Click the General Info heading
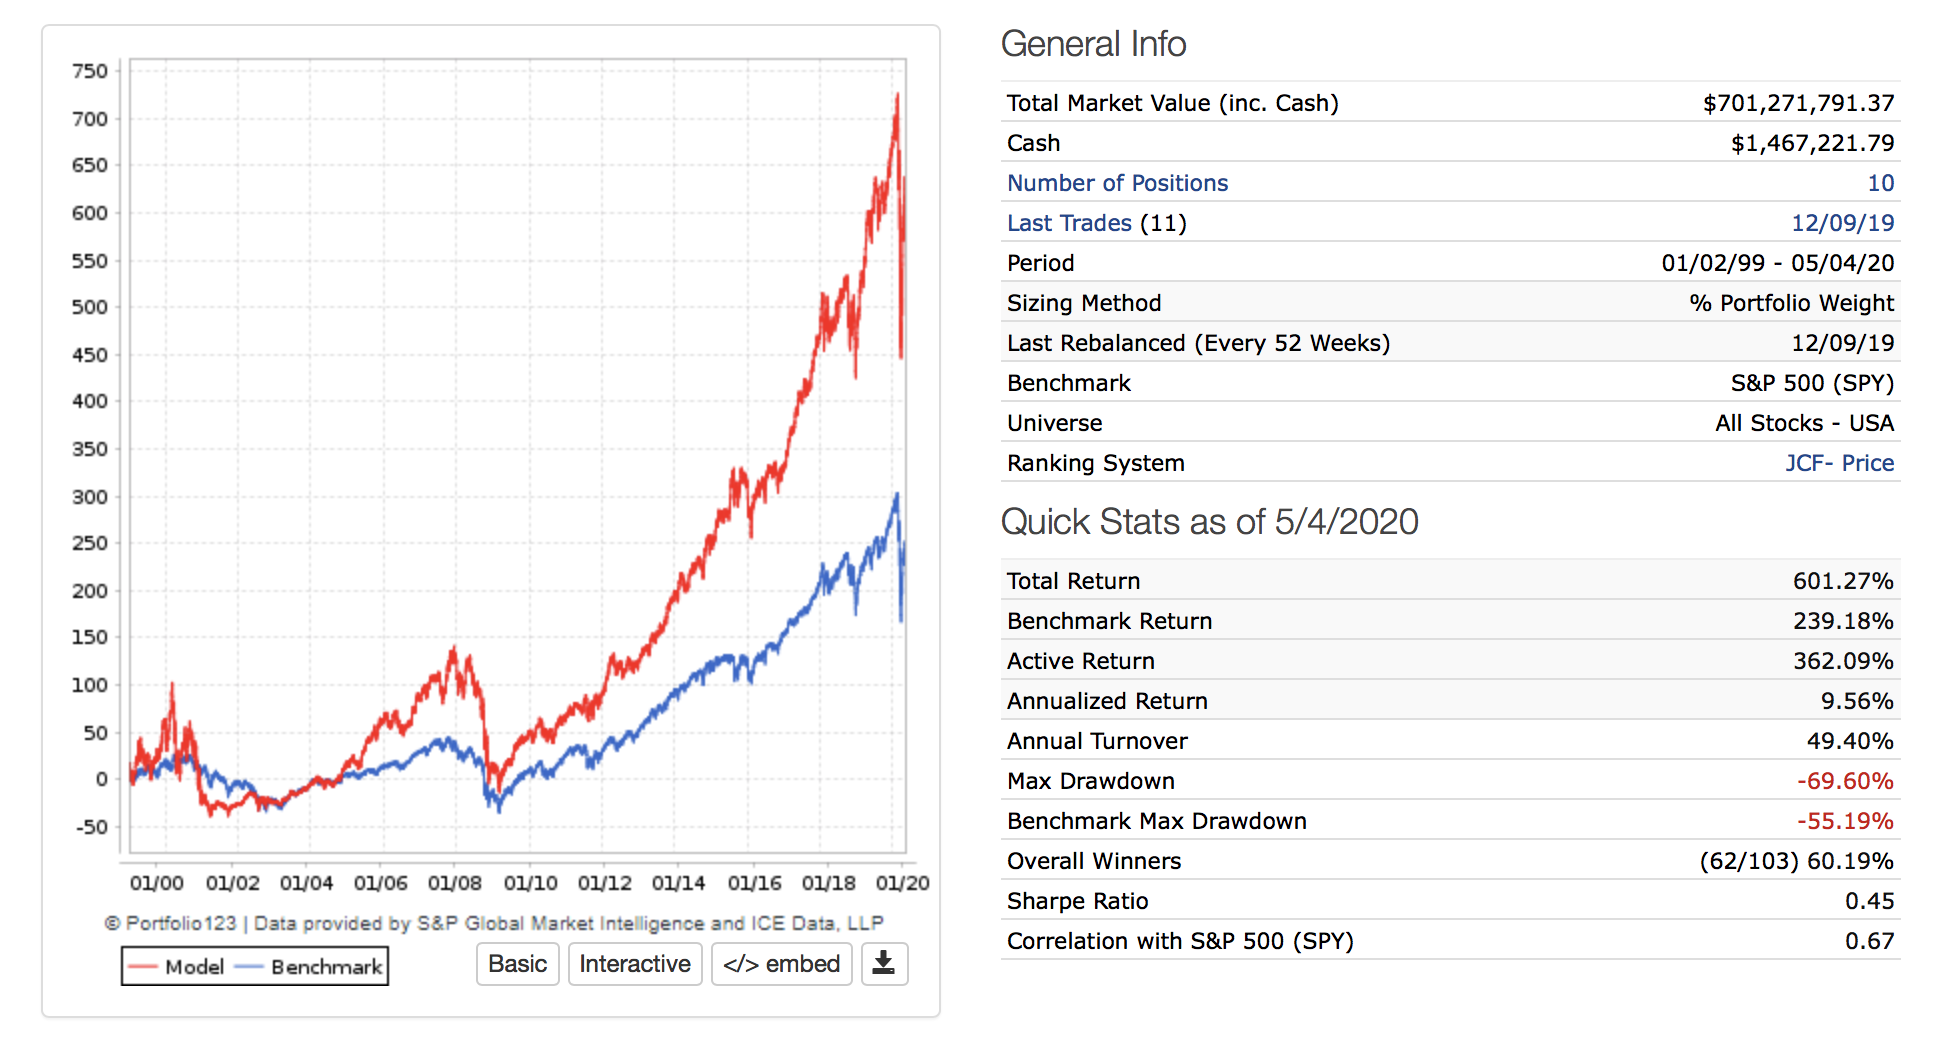 click(x=1093, y=44)
